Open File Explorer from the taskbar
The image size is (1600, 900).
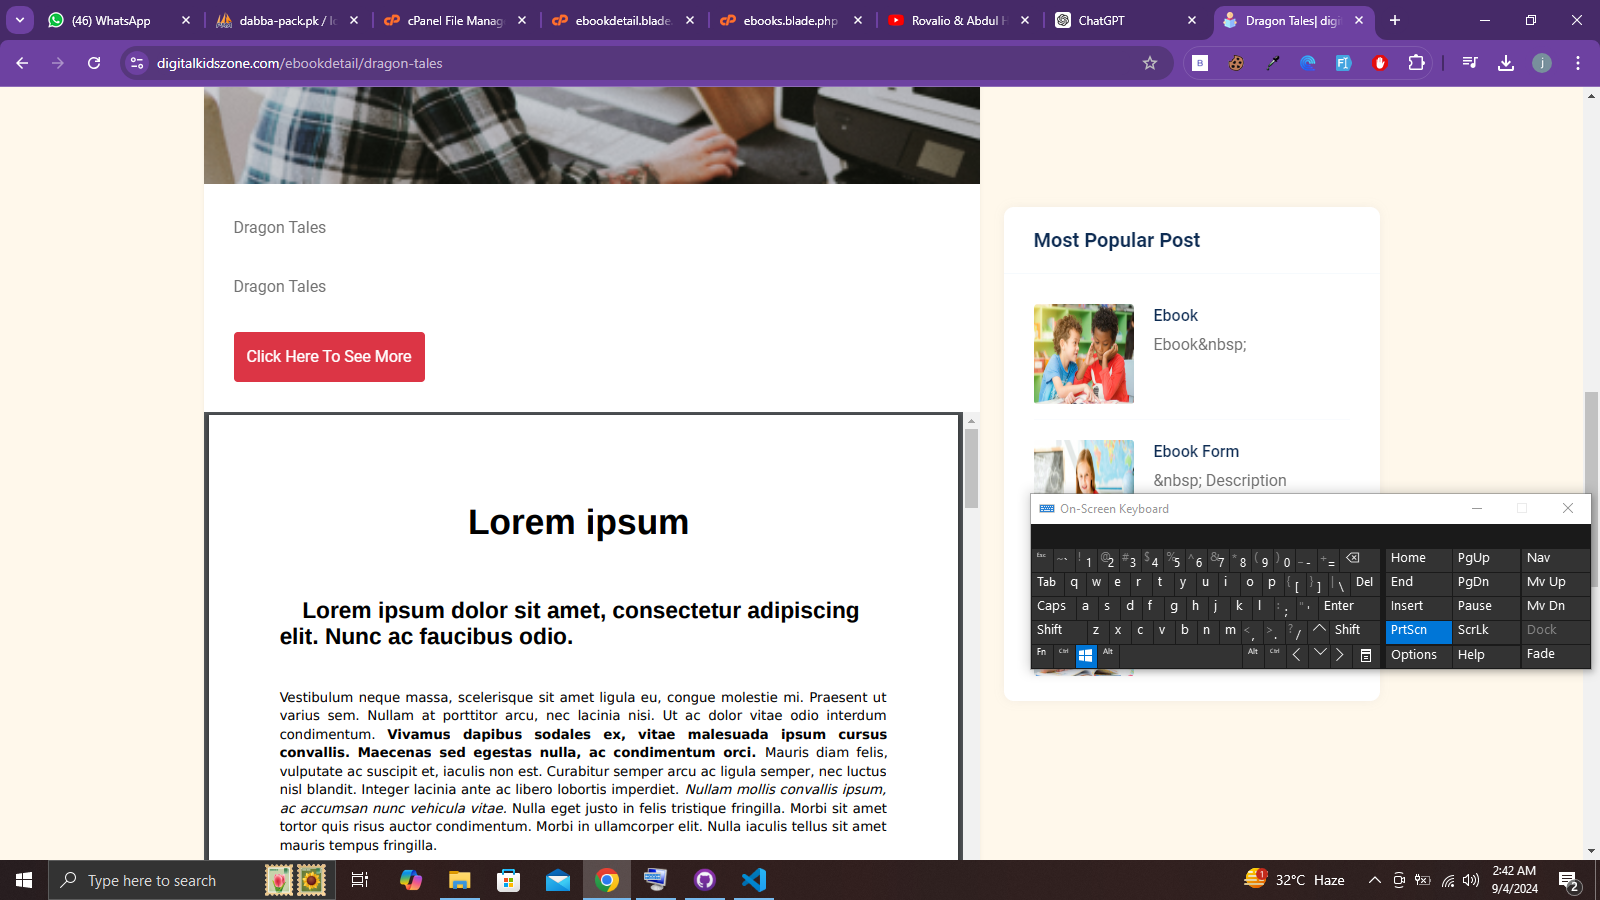[x=459, y=880]
